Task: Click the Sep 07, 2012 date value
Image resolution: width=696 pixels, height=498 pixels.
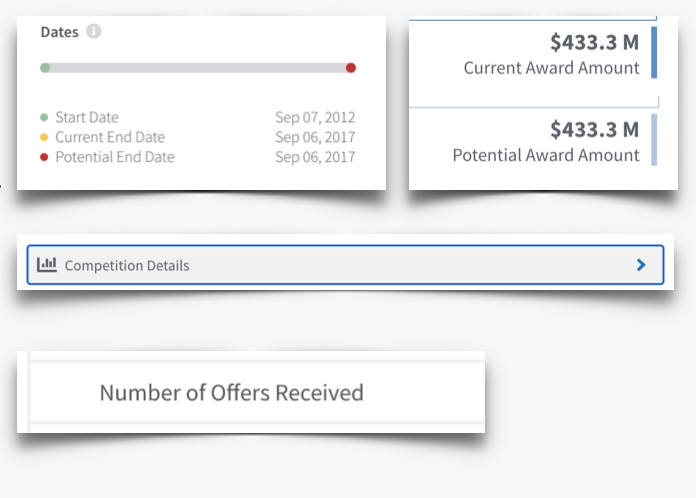Action: [x=315, y=117]
